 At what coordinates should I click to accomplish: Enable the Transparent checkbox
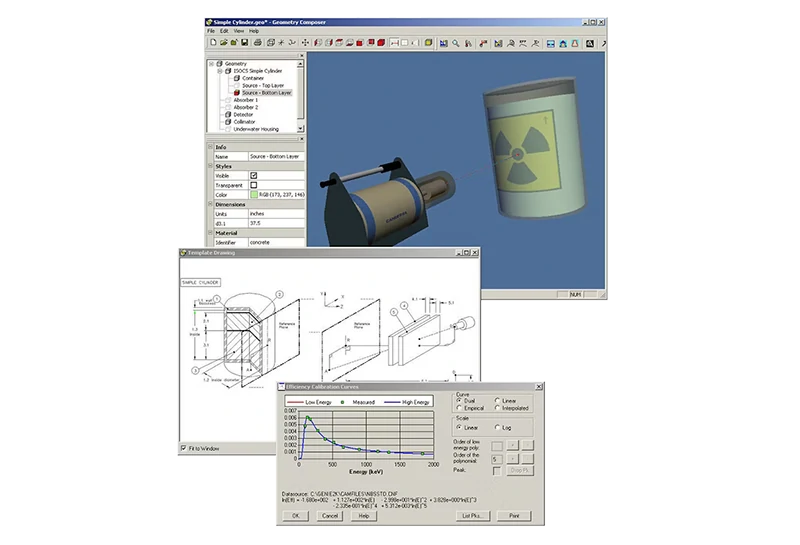254,185
